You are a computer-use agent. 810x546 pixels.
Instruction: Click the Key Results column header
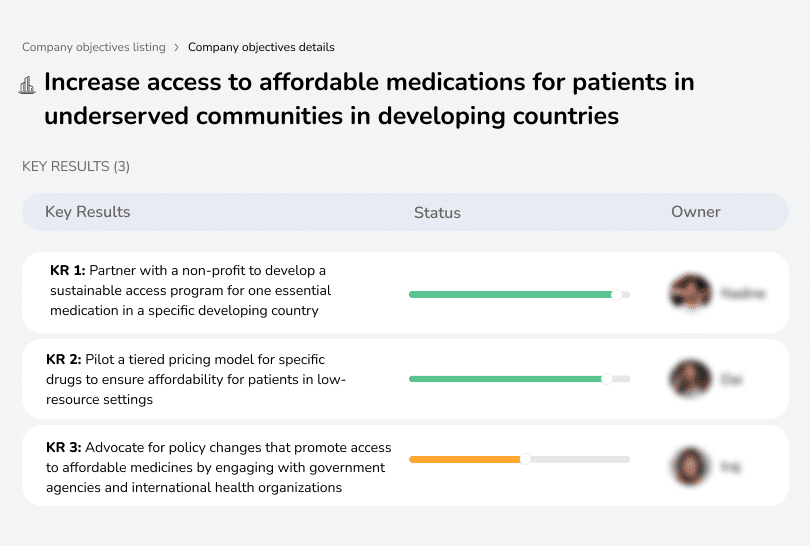87,212
